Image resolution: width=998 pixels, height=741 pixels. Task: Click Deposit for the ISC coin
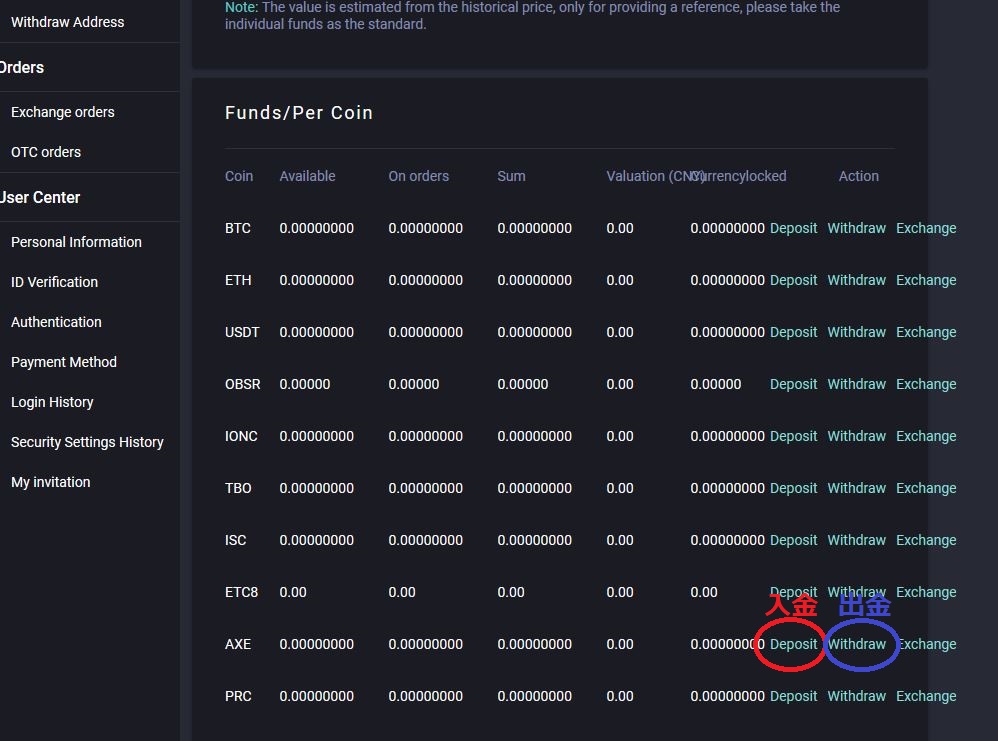pyautogui.click(x=793, y=540)
